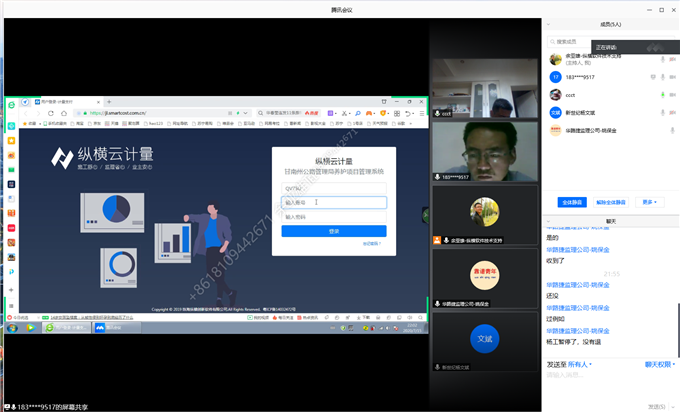Toggle the microphone for 183****9517
This screenshot has height=412, width=680.
[663, 77]
